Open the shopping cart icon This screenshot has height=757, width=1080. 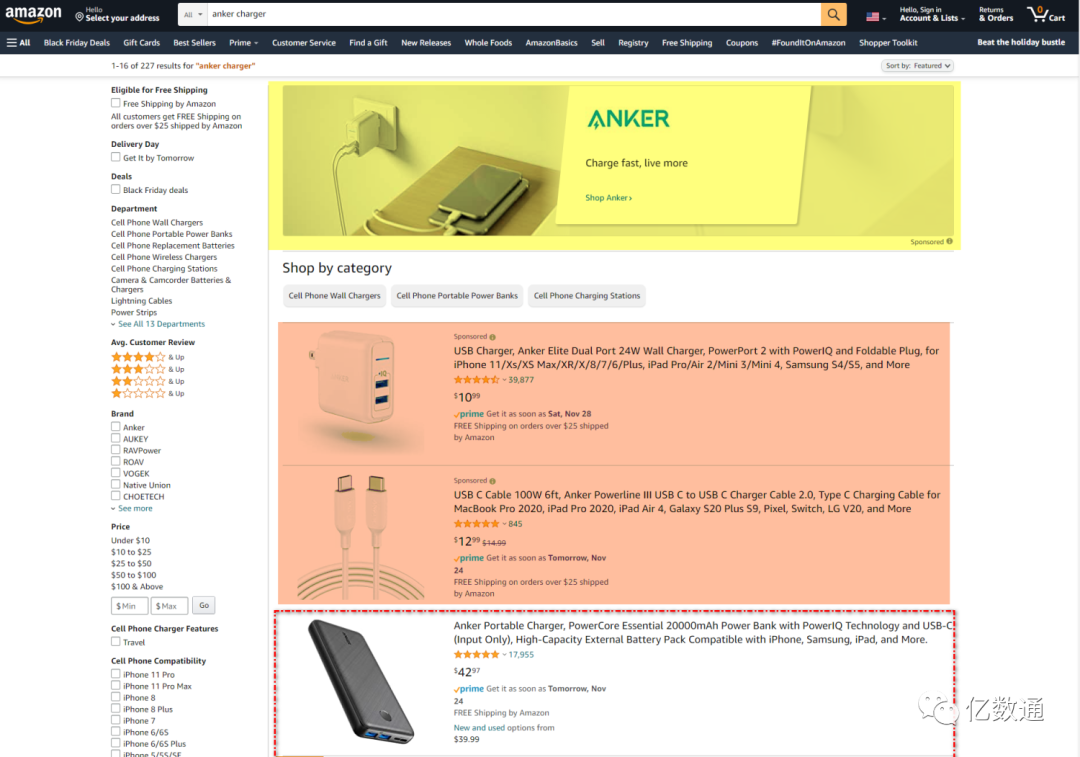tap(1046, 14)
